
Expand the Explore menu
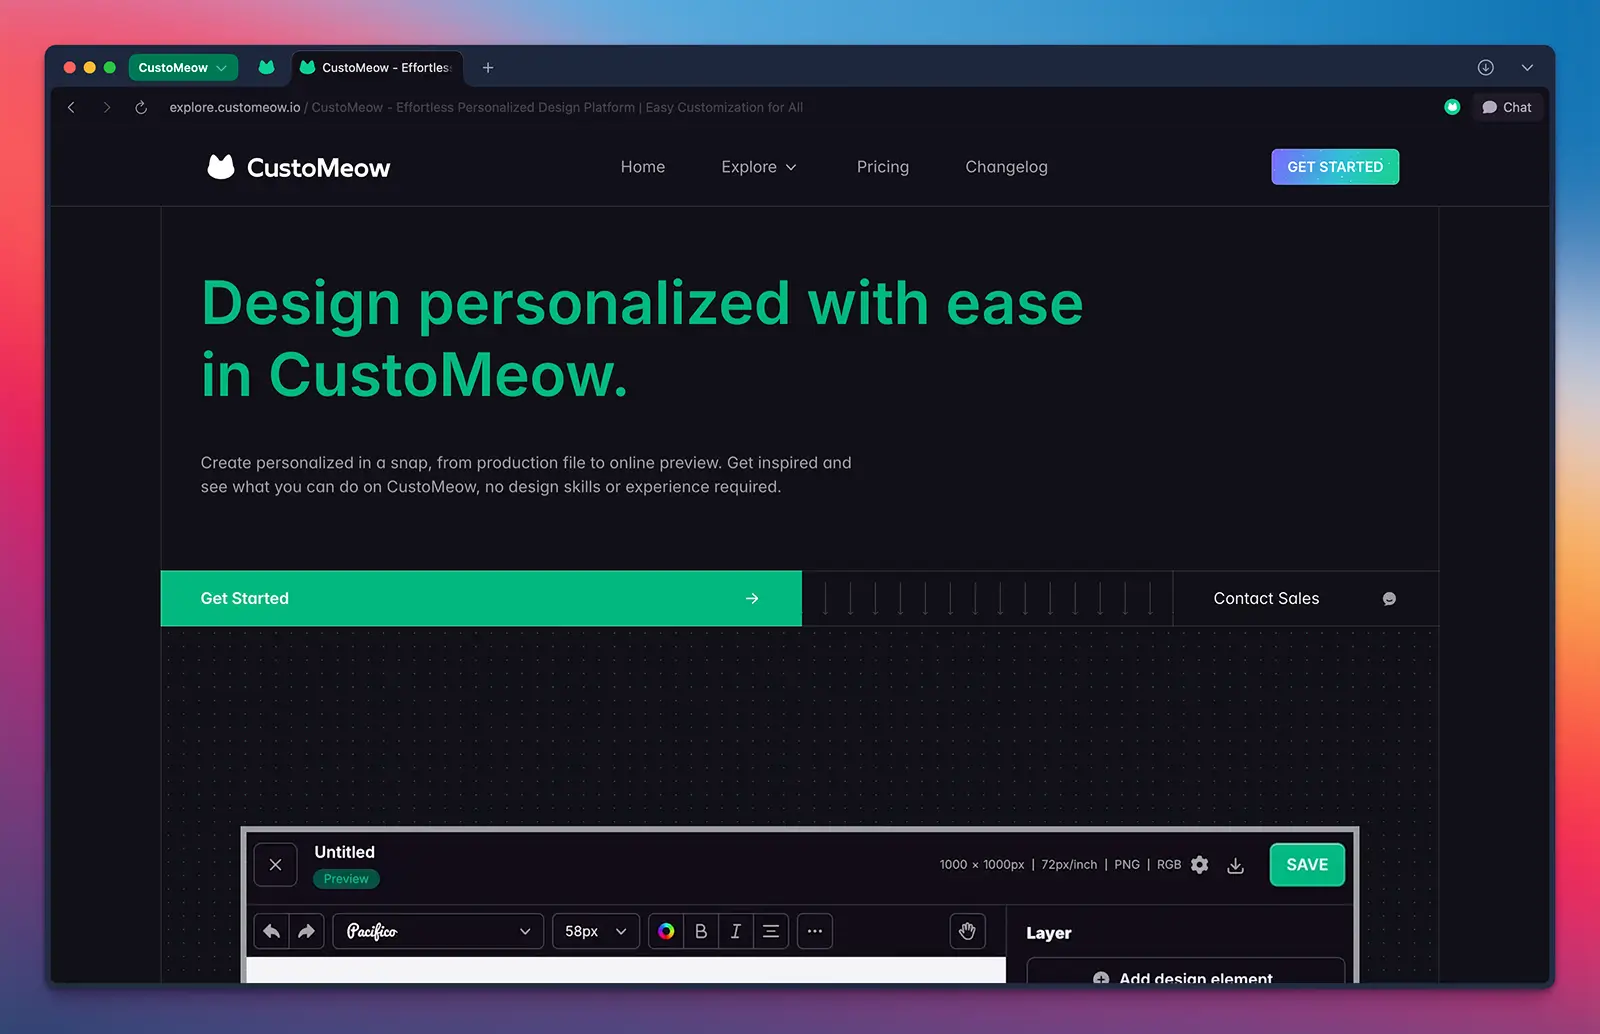click(759, 167)
